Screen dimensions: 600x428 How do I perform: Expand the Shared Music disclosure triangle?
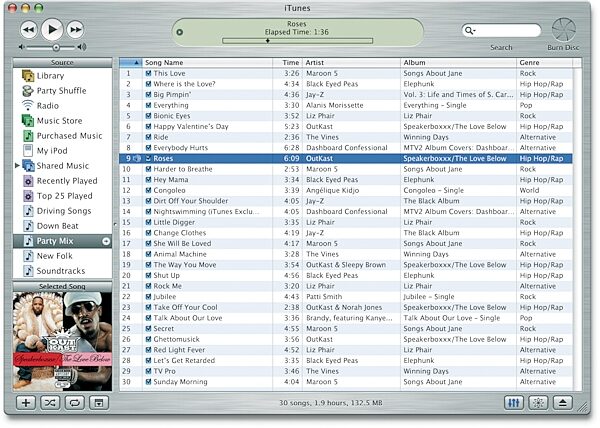17,166
